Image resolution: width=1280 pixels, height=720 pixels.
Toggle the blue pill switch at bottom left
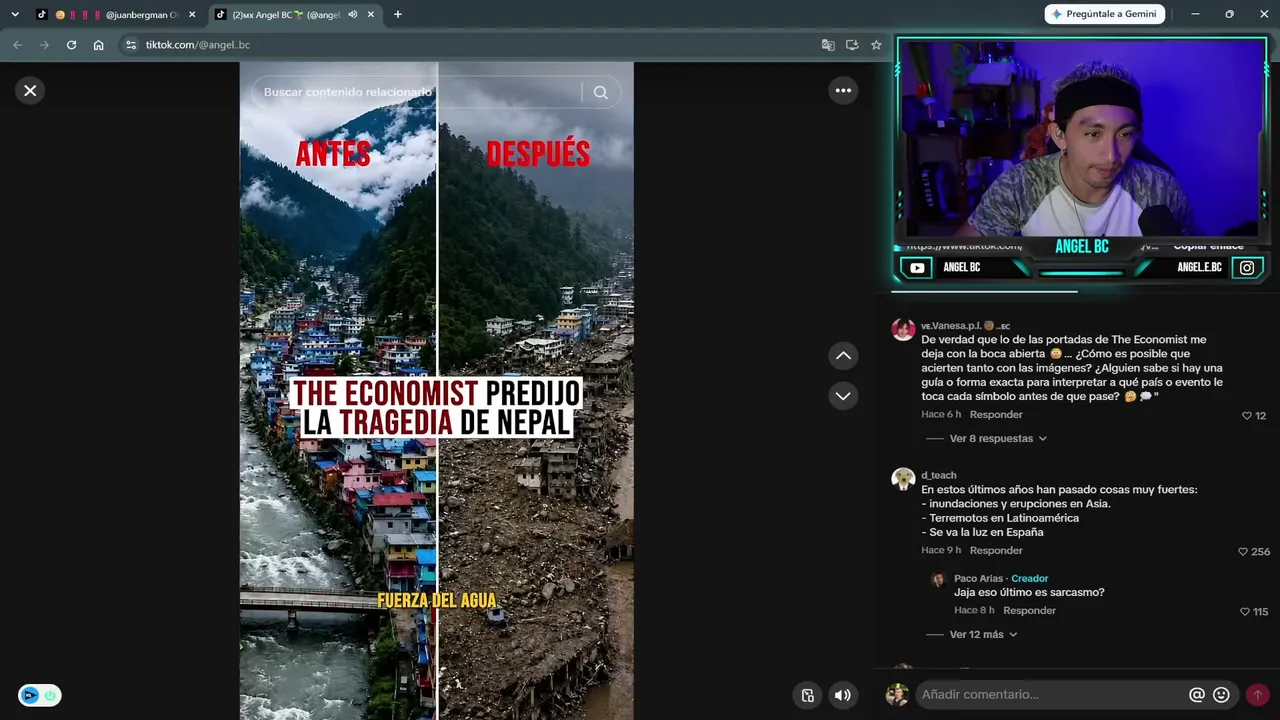[x=39, y=696]
